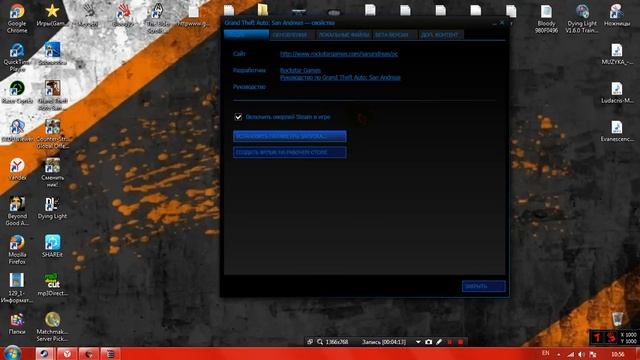Screen dimensions: 640x360
Task: Pause the recording with red pause icon
Action: click(450, 342)
